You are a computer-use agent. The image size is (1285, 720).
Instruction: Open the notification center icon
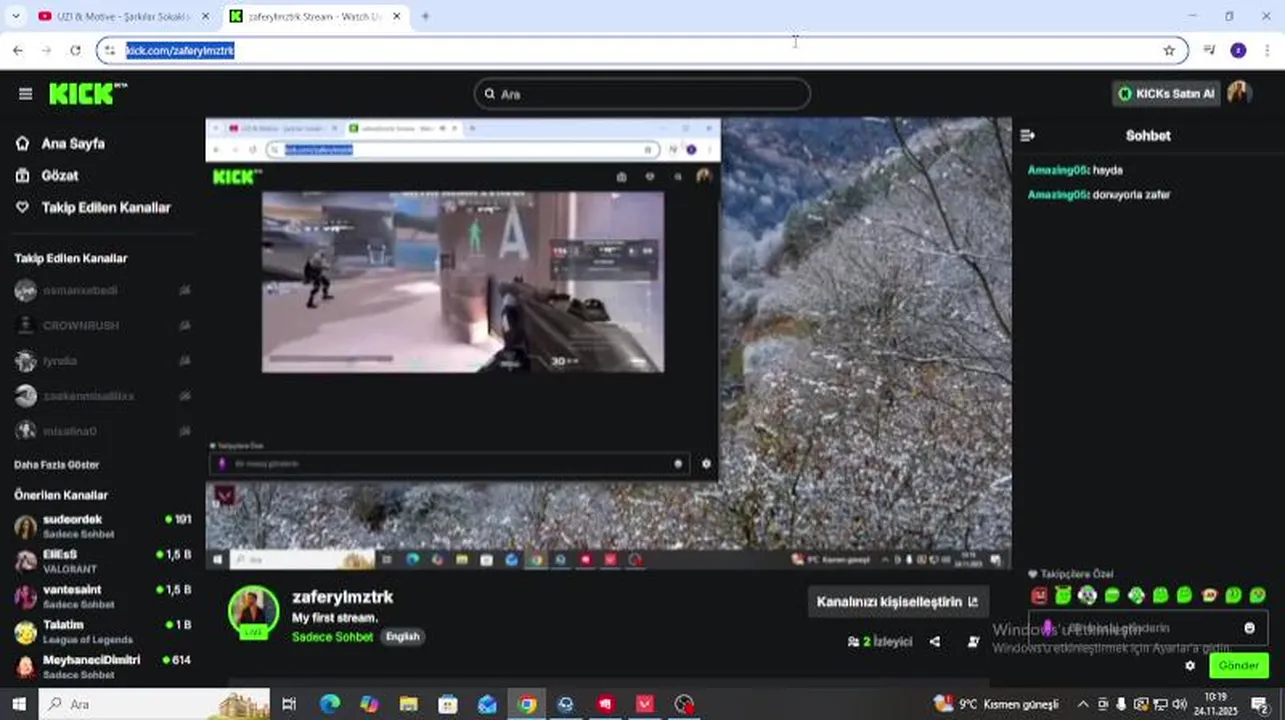[1261, 704]
